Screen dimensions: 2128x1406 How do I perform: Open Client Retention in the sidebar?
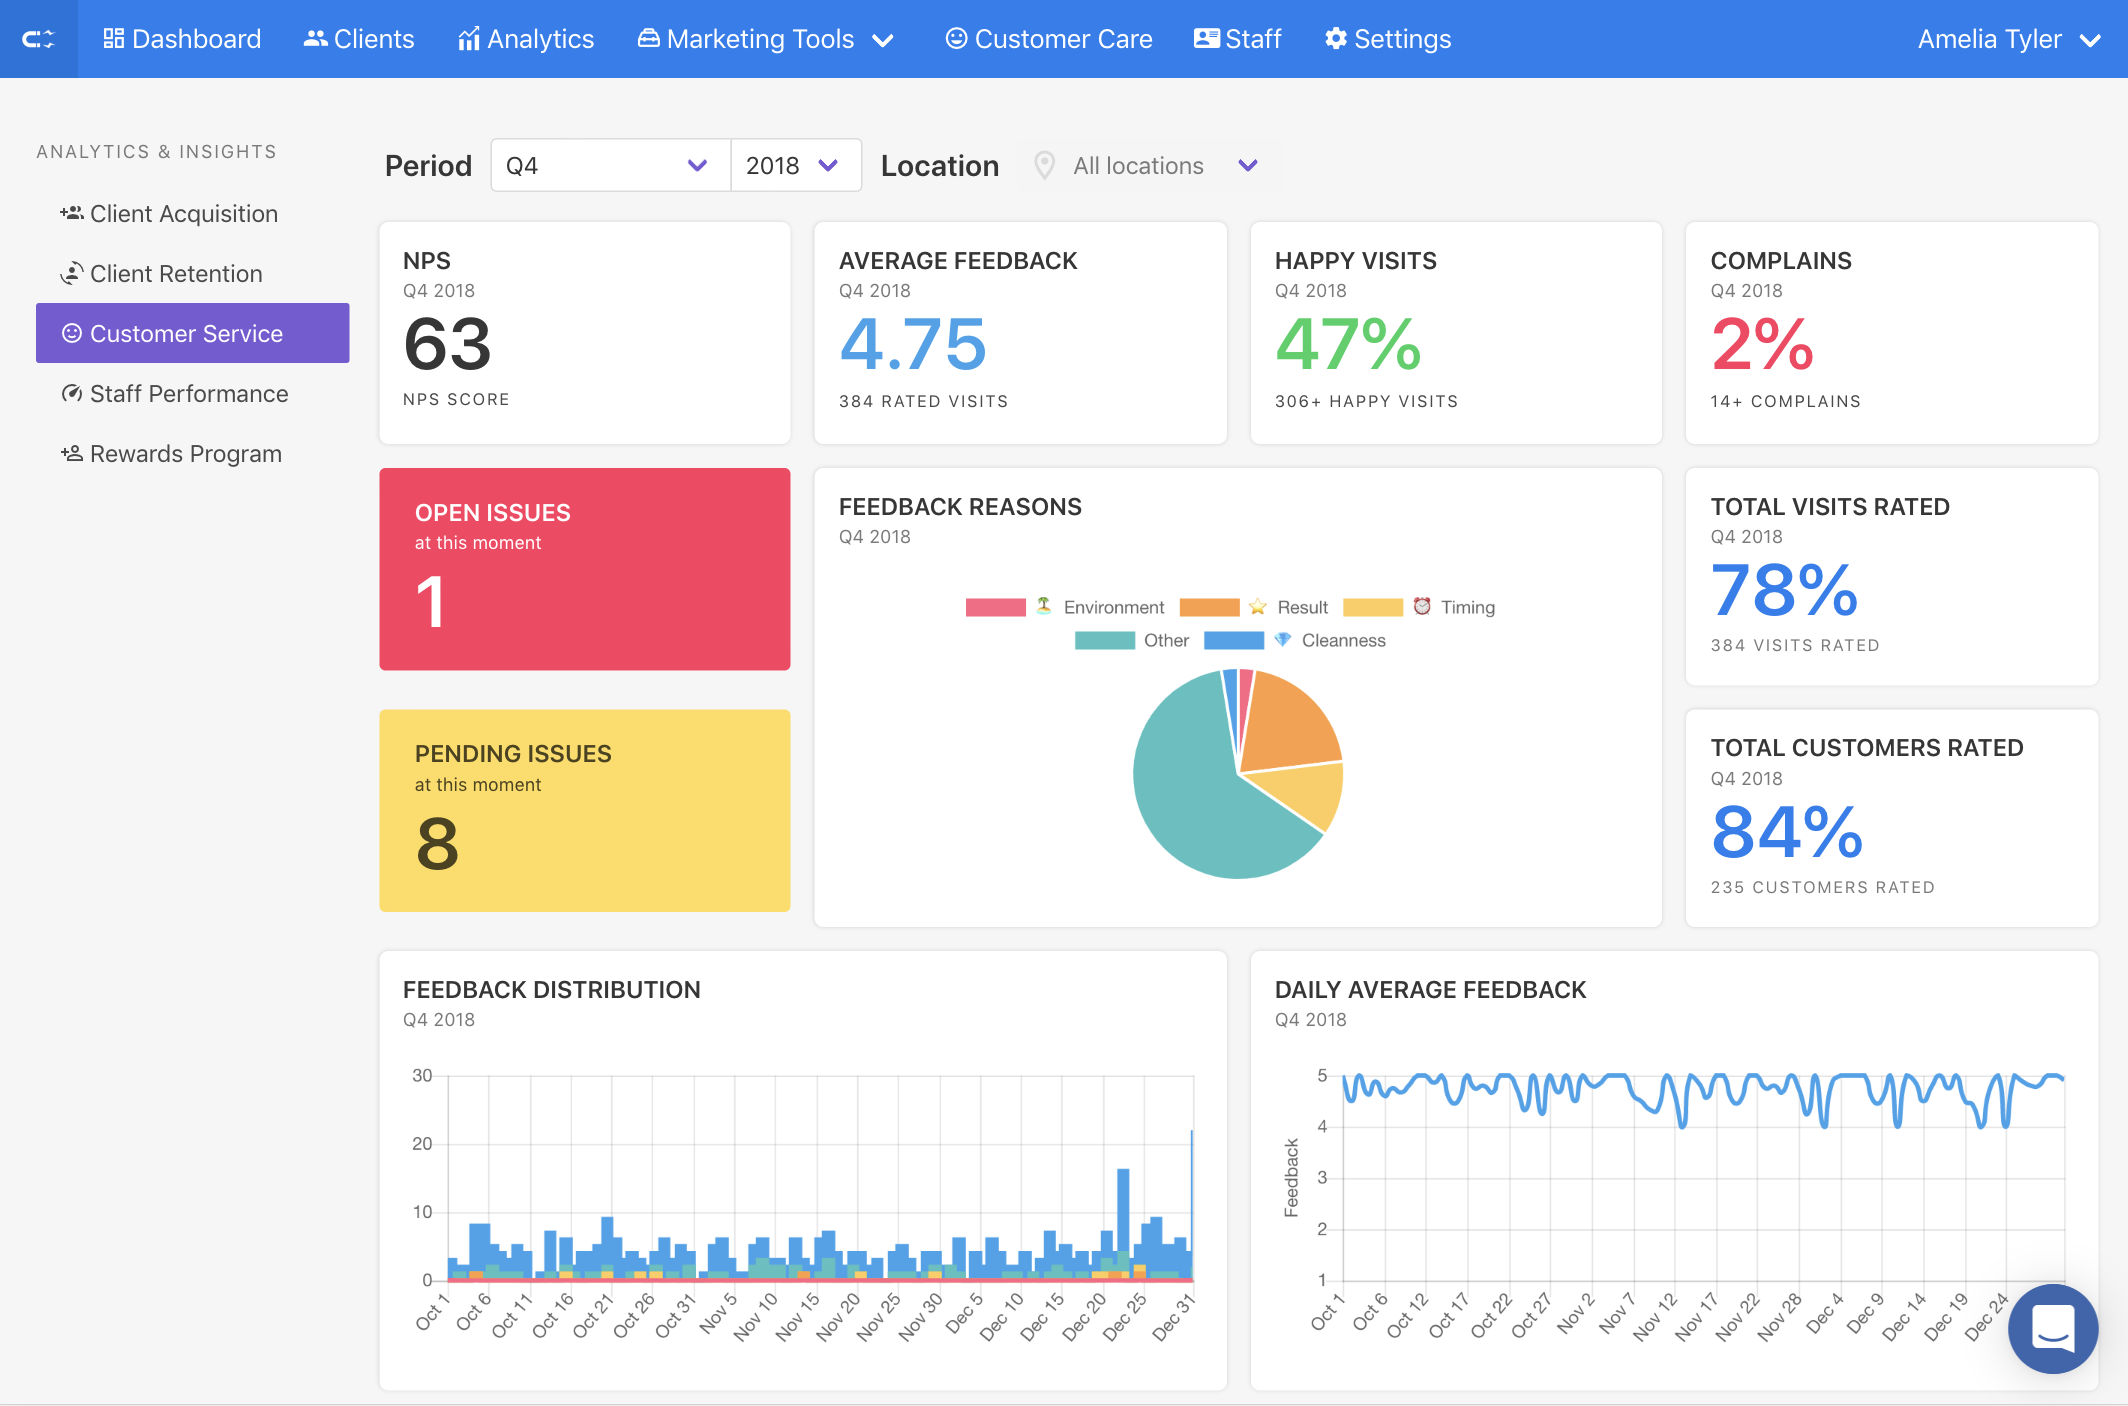pyautogui.click(x=176, y=274)
